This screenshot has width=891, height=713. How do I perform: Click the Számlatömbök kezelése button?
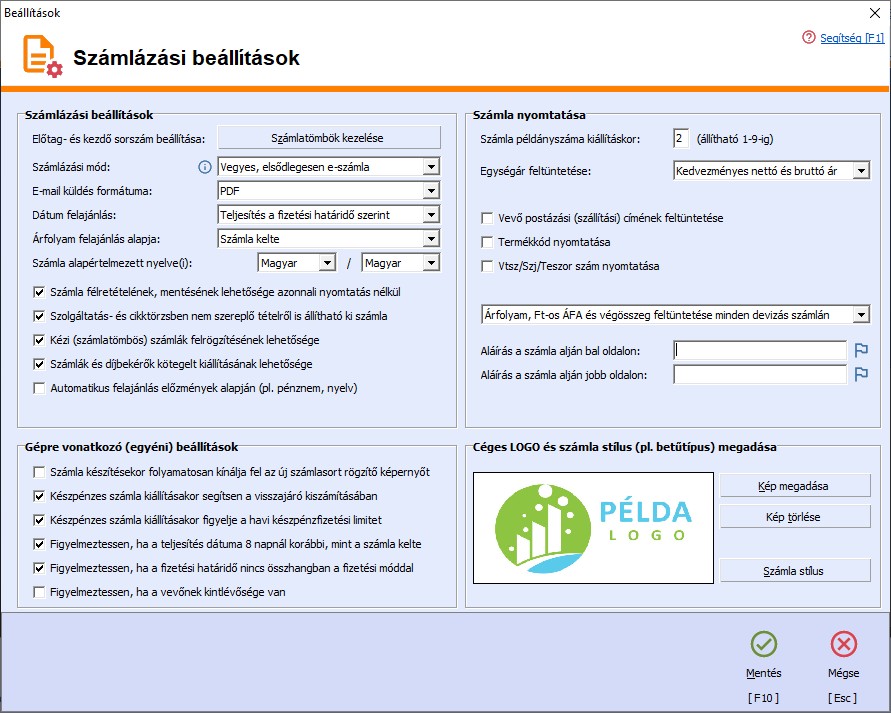[x=329, y=137]
